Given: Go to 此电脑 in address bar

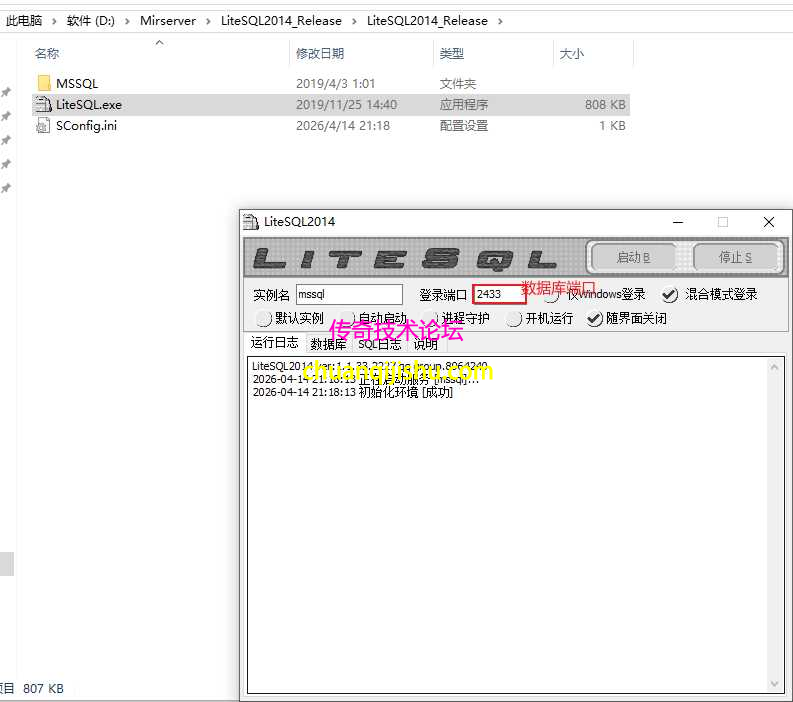Looking at the screenshot, I should point(24,21).
